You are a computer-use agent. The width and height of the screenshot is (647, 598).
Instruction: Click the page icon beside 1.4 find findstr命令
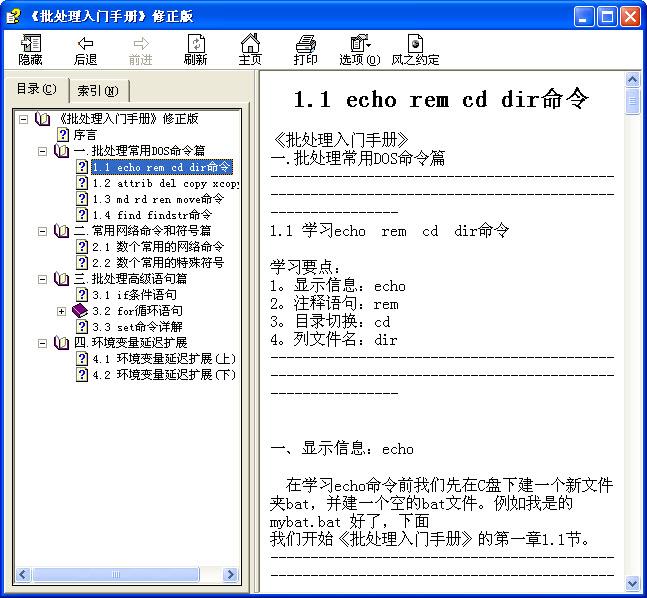pos(82,215)
